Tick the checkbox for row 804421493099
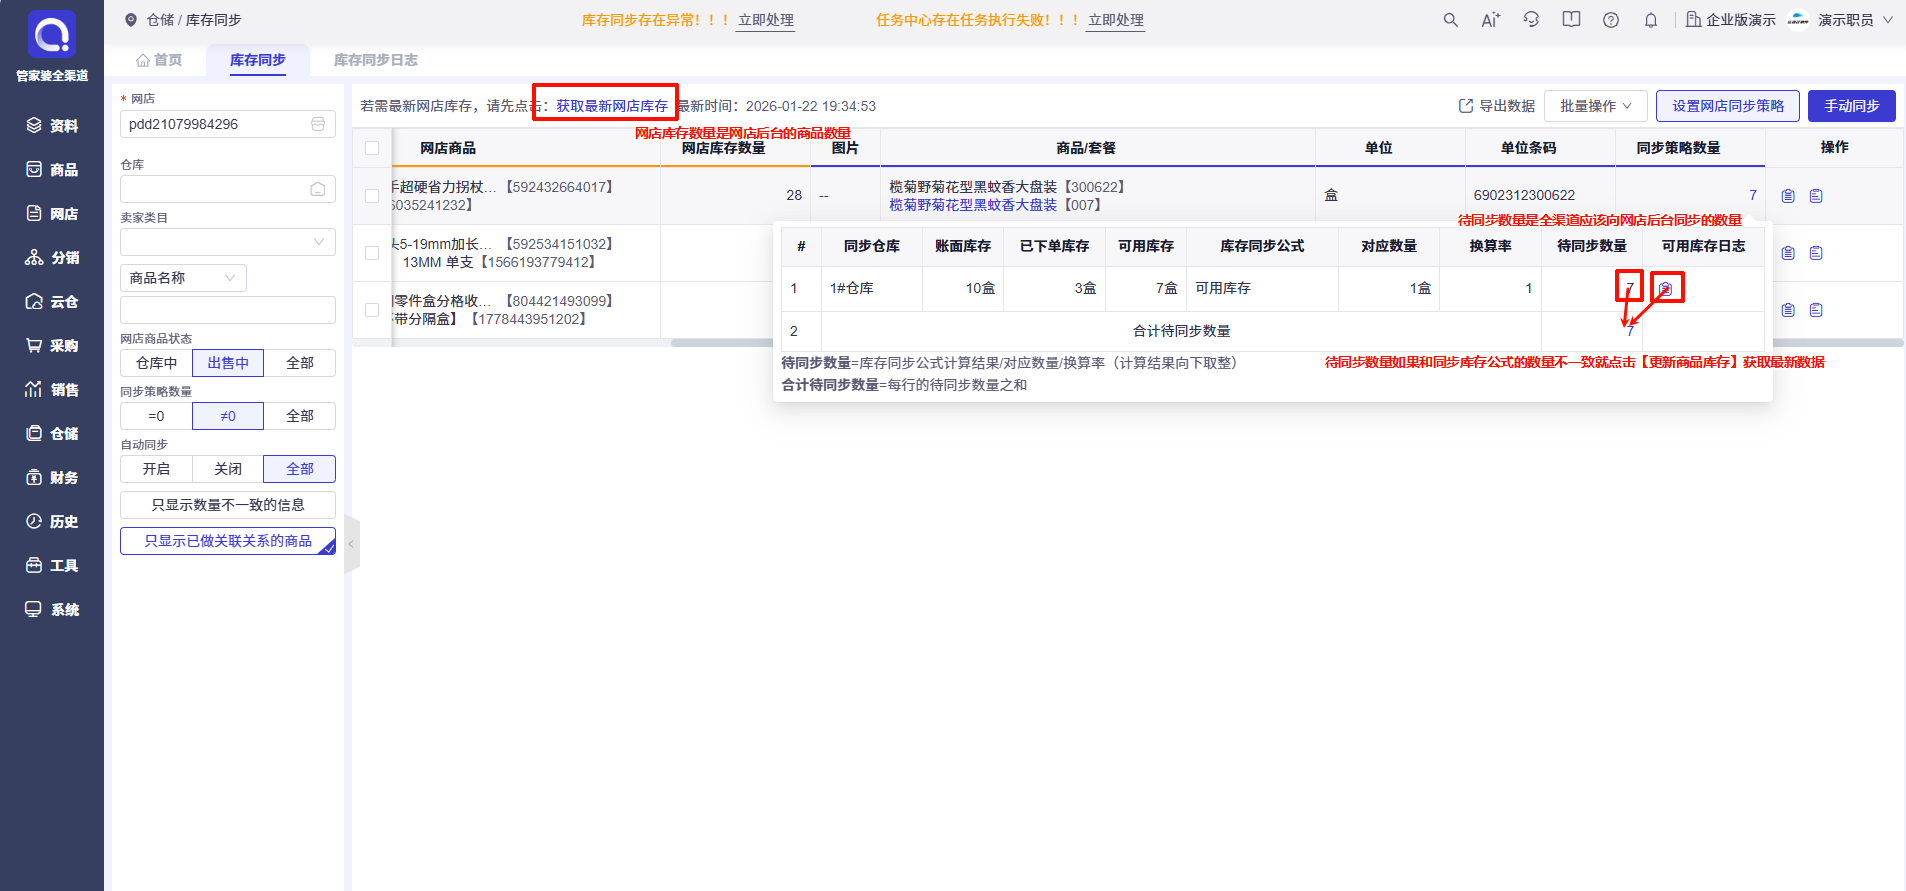Image resolution: width=1906 pixels, height=891 pixels. pos(372,310)
